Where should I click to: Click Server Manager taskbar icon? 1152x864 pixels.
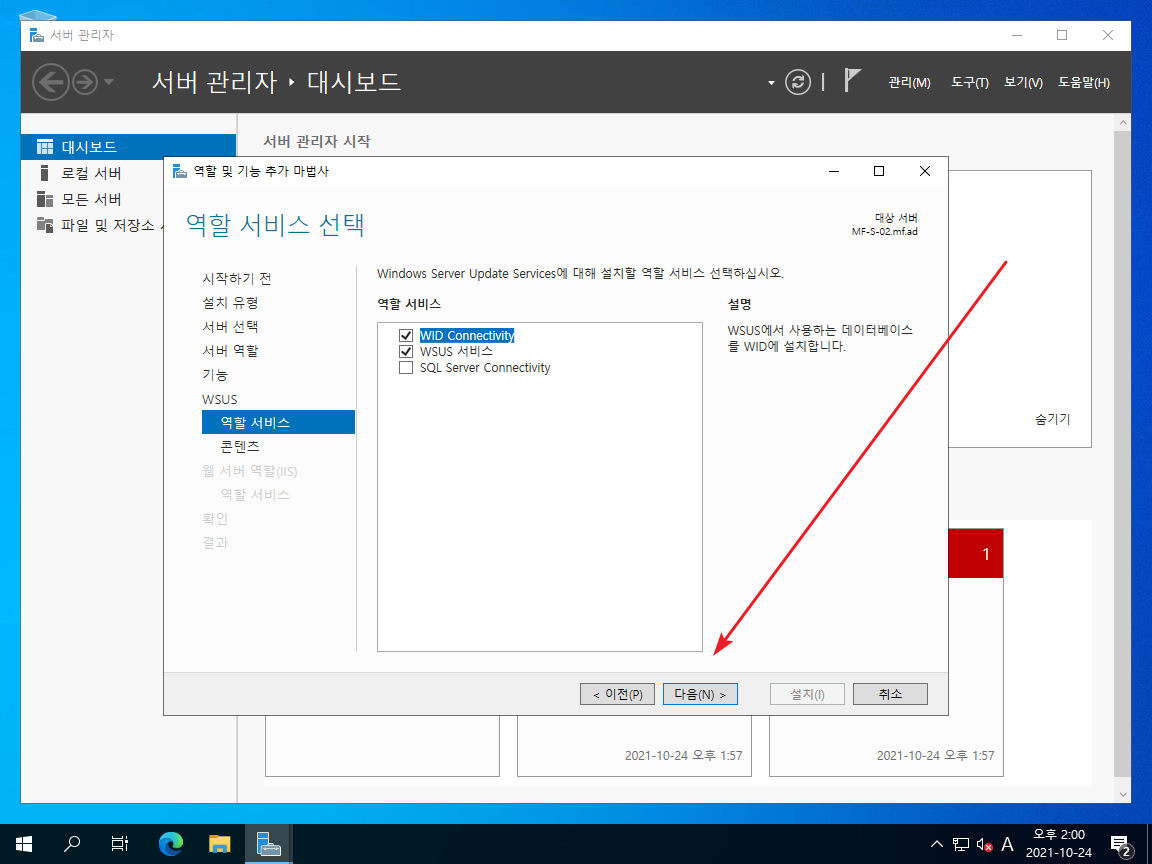269,843
